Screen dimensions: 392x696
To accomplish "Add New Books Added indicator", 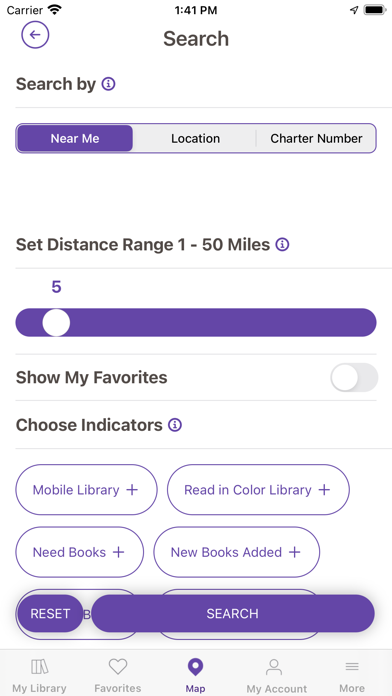I will point(237,552).
